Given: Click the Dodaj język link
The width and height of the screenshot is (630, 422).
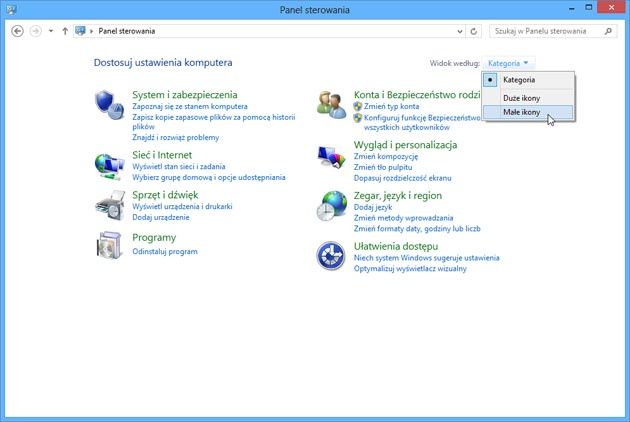Looking at the screenshot, I should tap(373, 207).
